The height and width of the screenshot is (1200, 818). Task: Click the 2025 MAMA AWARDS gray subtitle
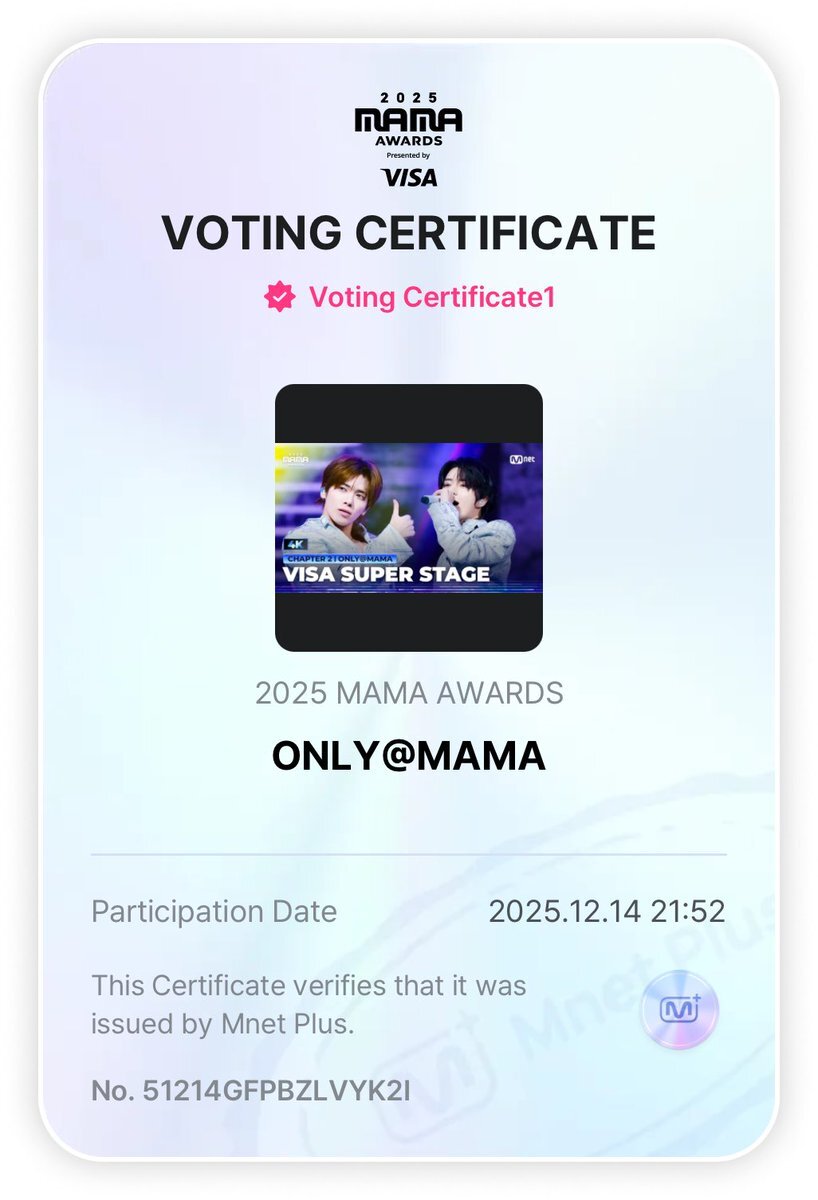pyautogui.click(x=408, y=692)
